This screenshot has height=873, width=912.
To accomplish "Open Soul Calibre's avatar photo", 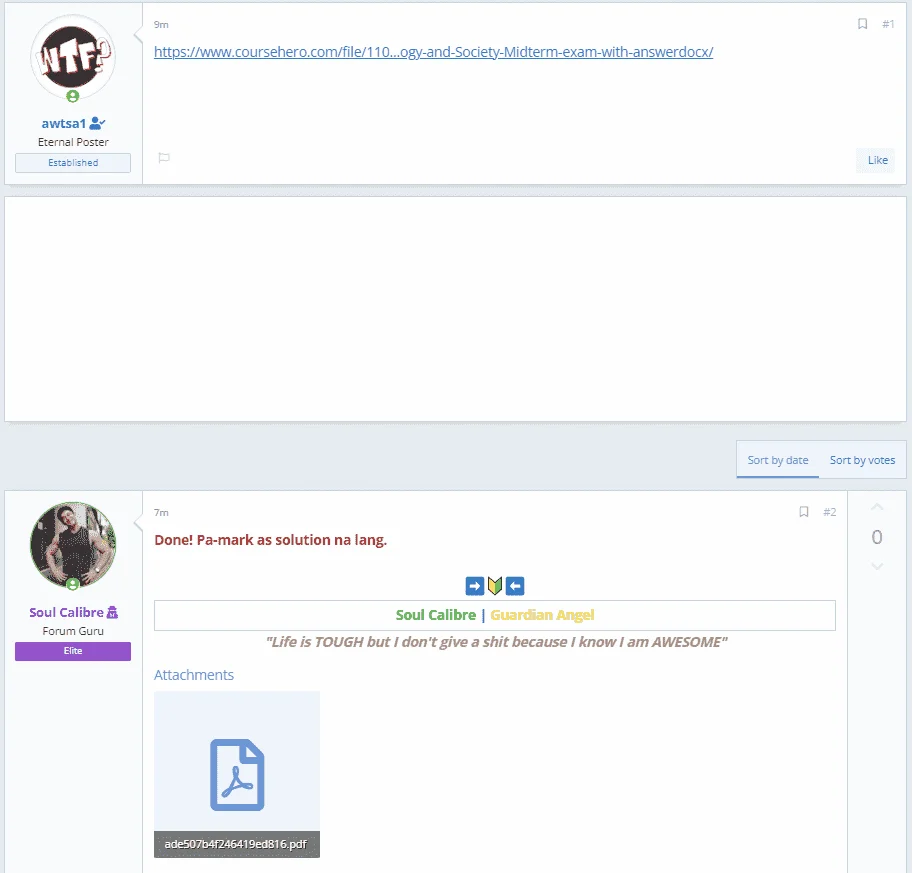I will point(73,545).
